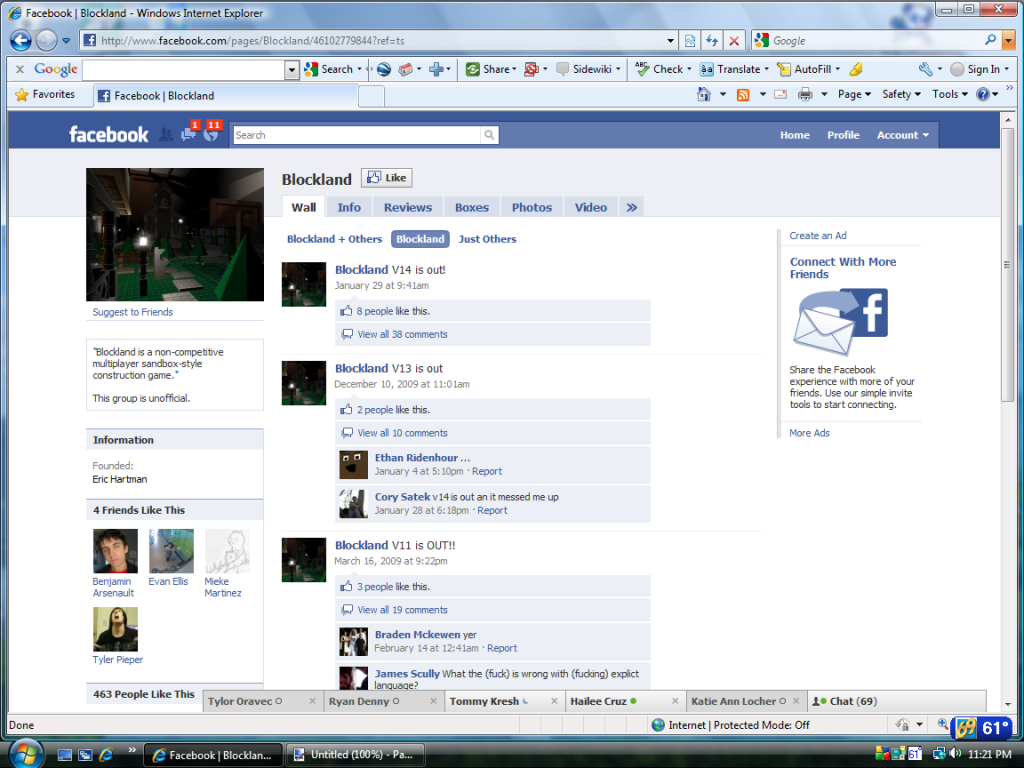Click the Home link in Facebook header

(795, 135)
